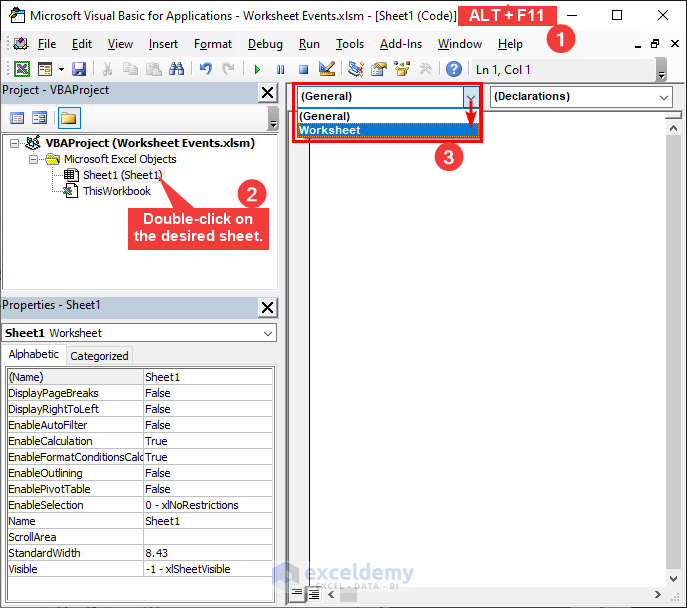Open the Add-Ins menu
The image size is (687, 608).
click(400, 44)
